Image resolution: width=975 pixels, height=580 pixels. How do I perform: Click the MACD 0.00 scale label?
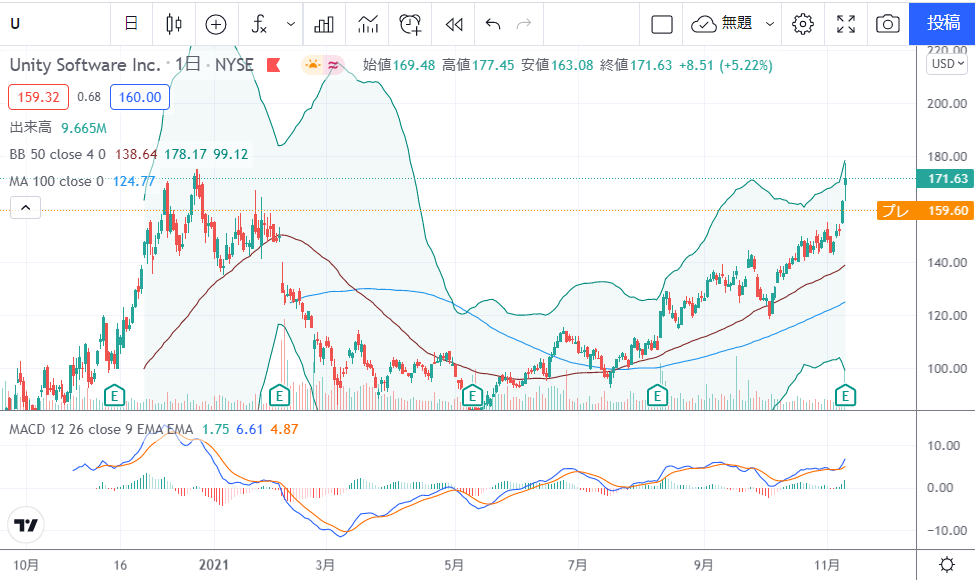click(940, 488)
